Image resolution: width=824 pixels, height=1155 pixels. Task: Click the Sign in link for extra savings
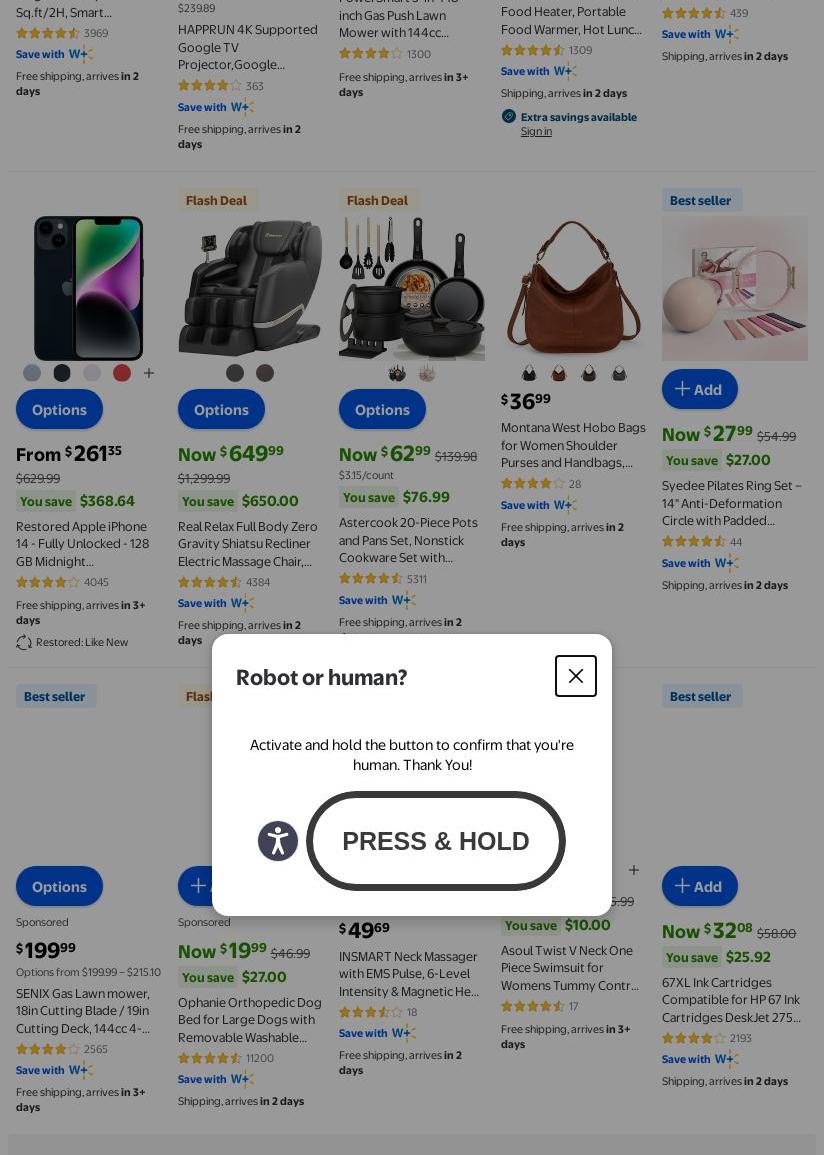pyautogui.click(x=536, y=131)
